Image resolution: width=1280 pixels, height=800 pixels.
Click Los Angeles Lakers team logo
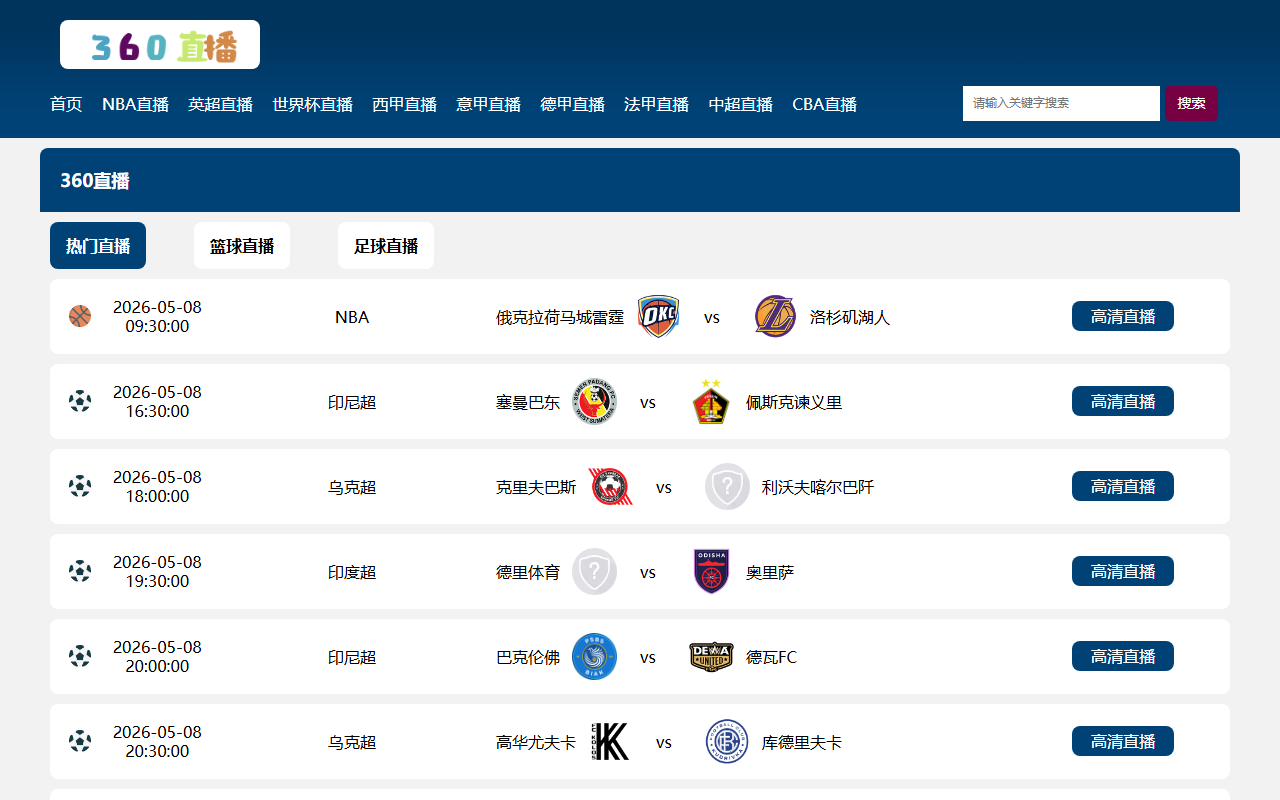775,316
